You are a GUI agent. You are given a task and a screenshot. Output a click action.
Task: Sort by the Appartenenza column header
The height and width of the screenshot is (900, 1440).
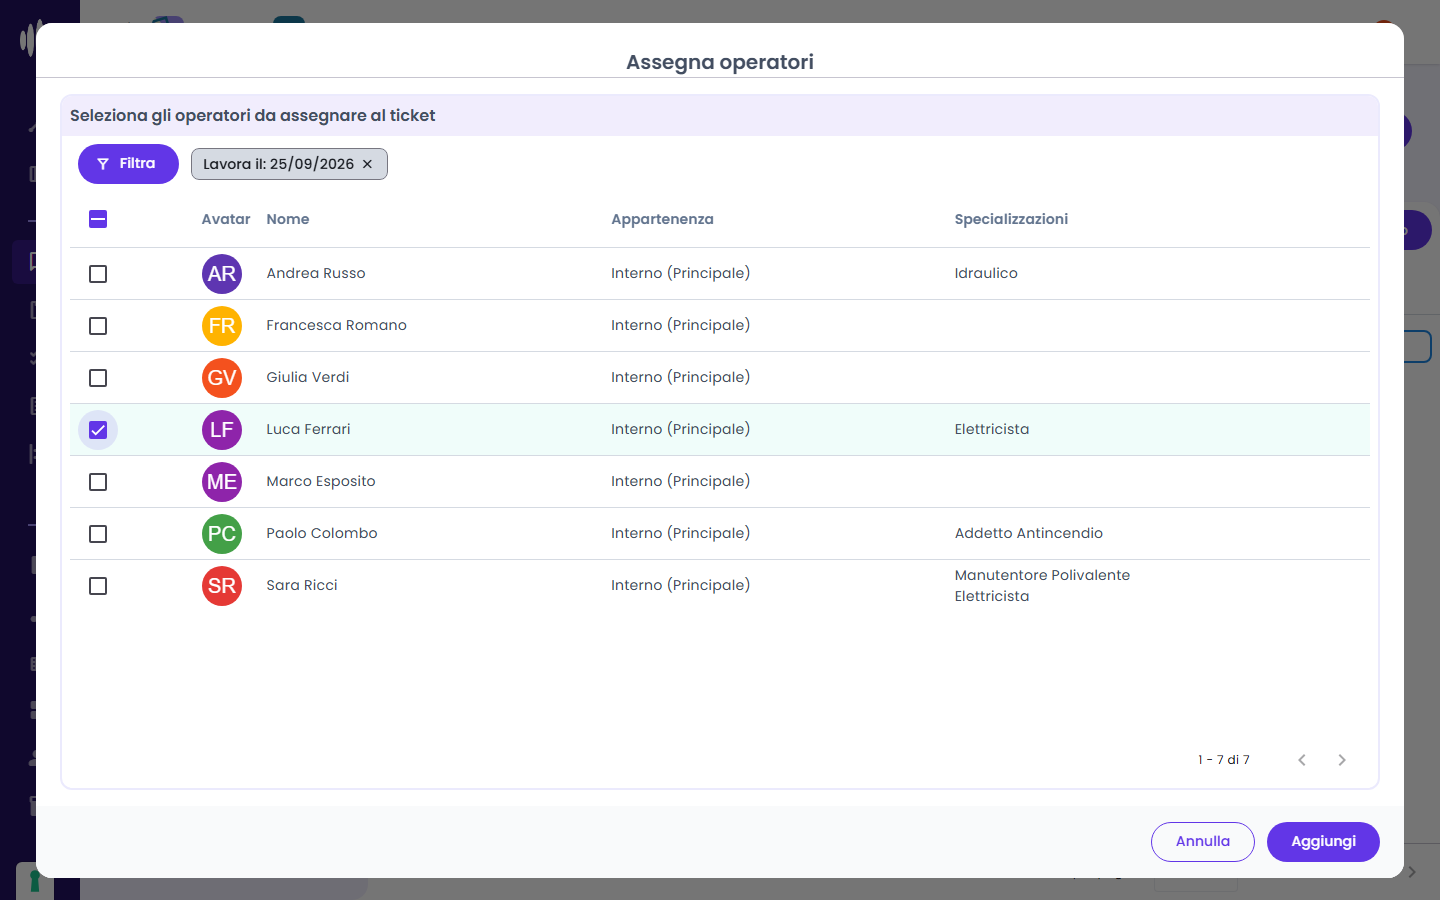662,219
